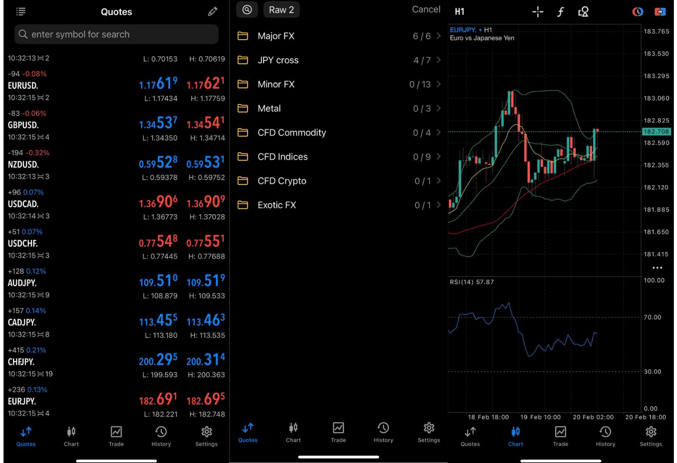Open the list menu icon in Quotes header

pos(21,12)
